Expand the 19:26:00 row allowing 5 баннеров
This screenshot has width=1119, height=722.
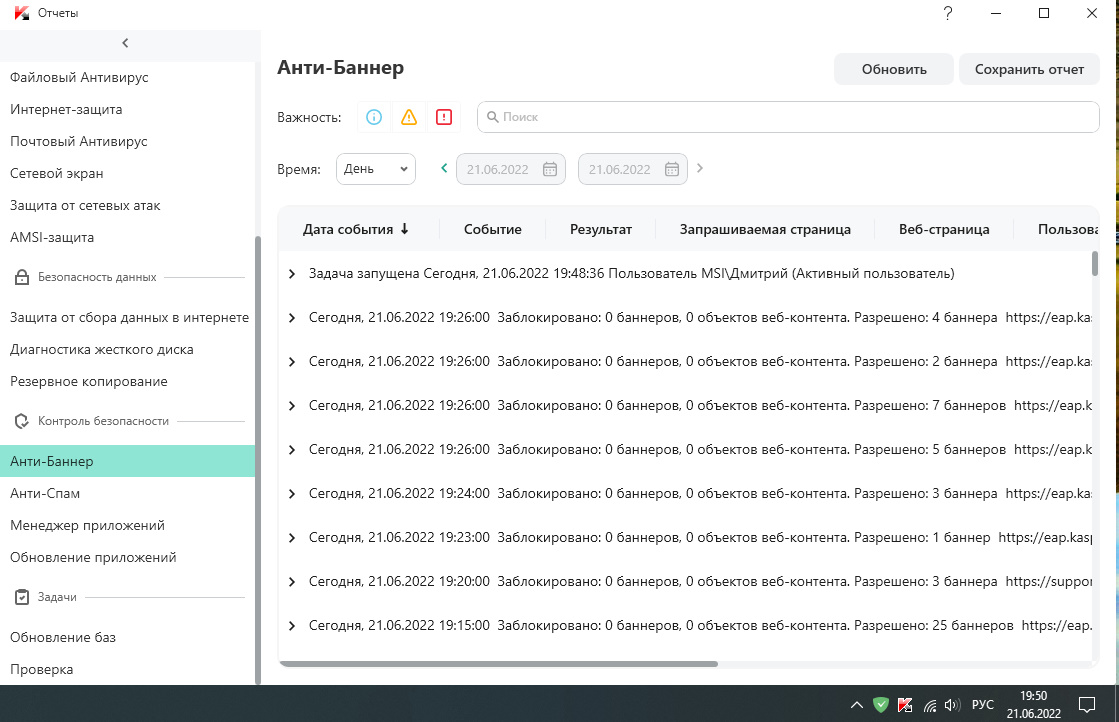point(292,450)
